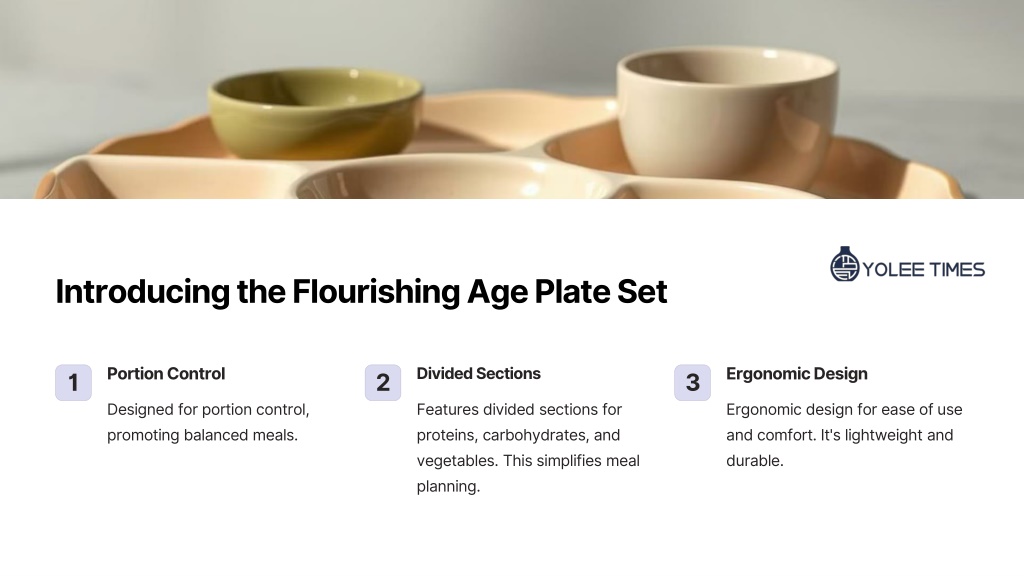Click 'promoting balanced meals' text line

coord(202,435)
